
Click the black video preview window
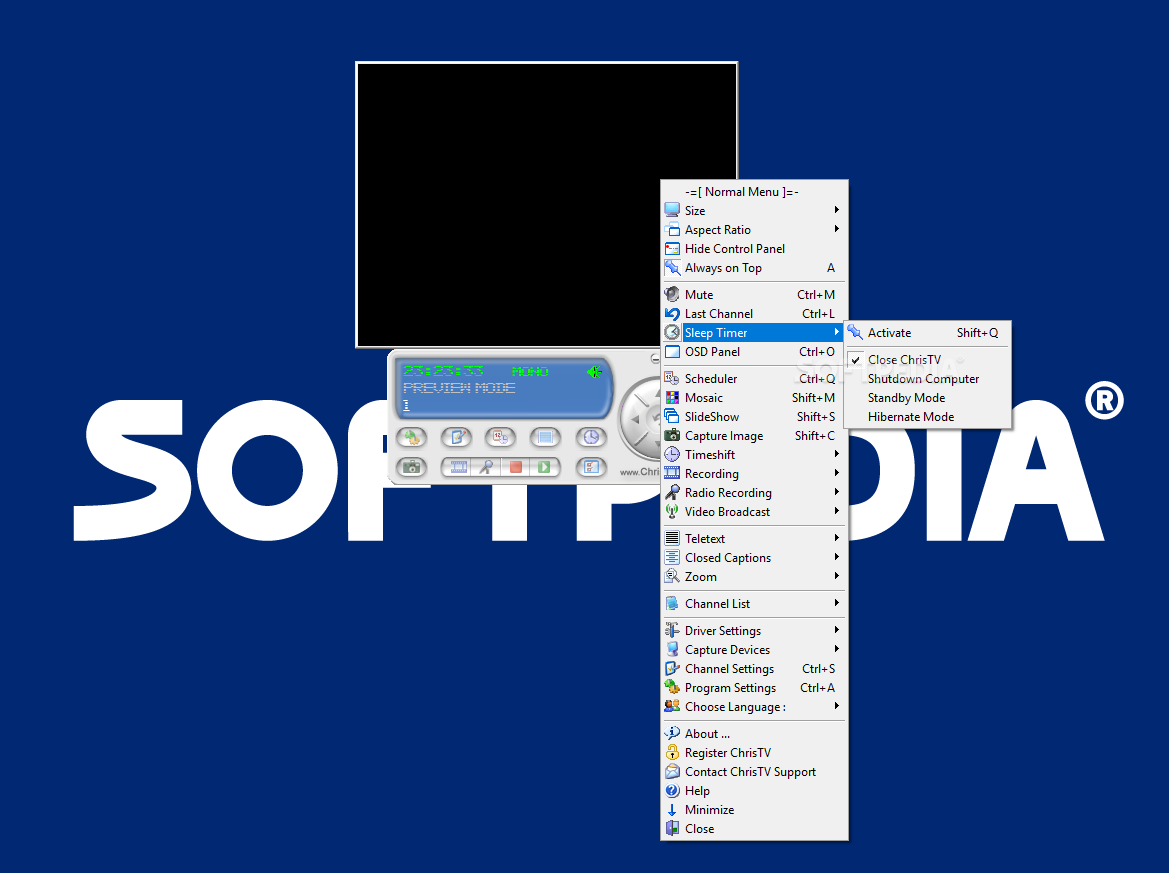tap(546, 204)
